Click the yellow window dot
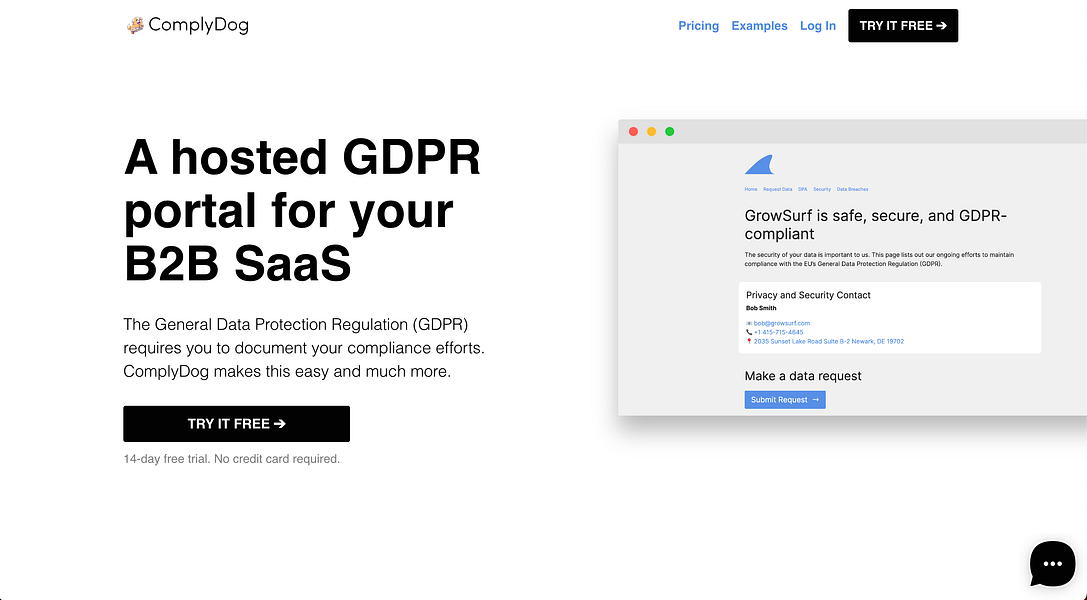Image resolution: width=1087 pixels, height=600 pixels. (651, 131)
